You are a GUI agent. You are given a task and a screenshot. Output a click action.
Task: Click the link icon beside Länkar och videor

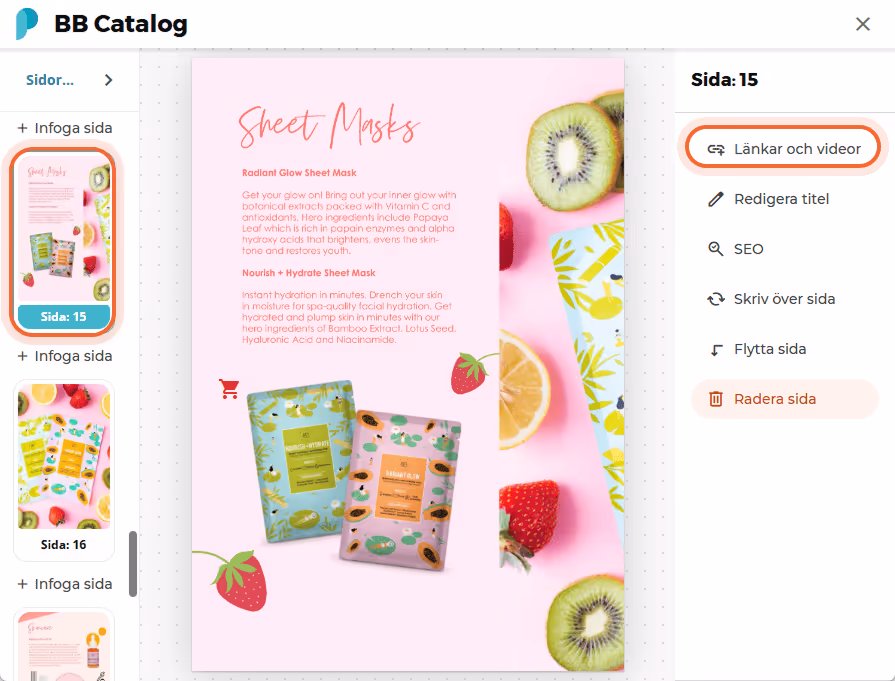(716, 150)
